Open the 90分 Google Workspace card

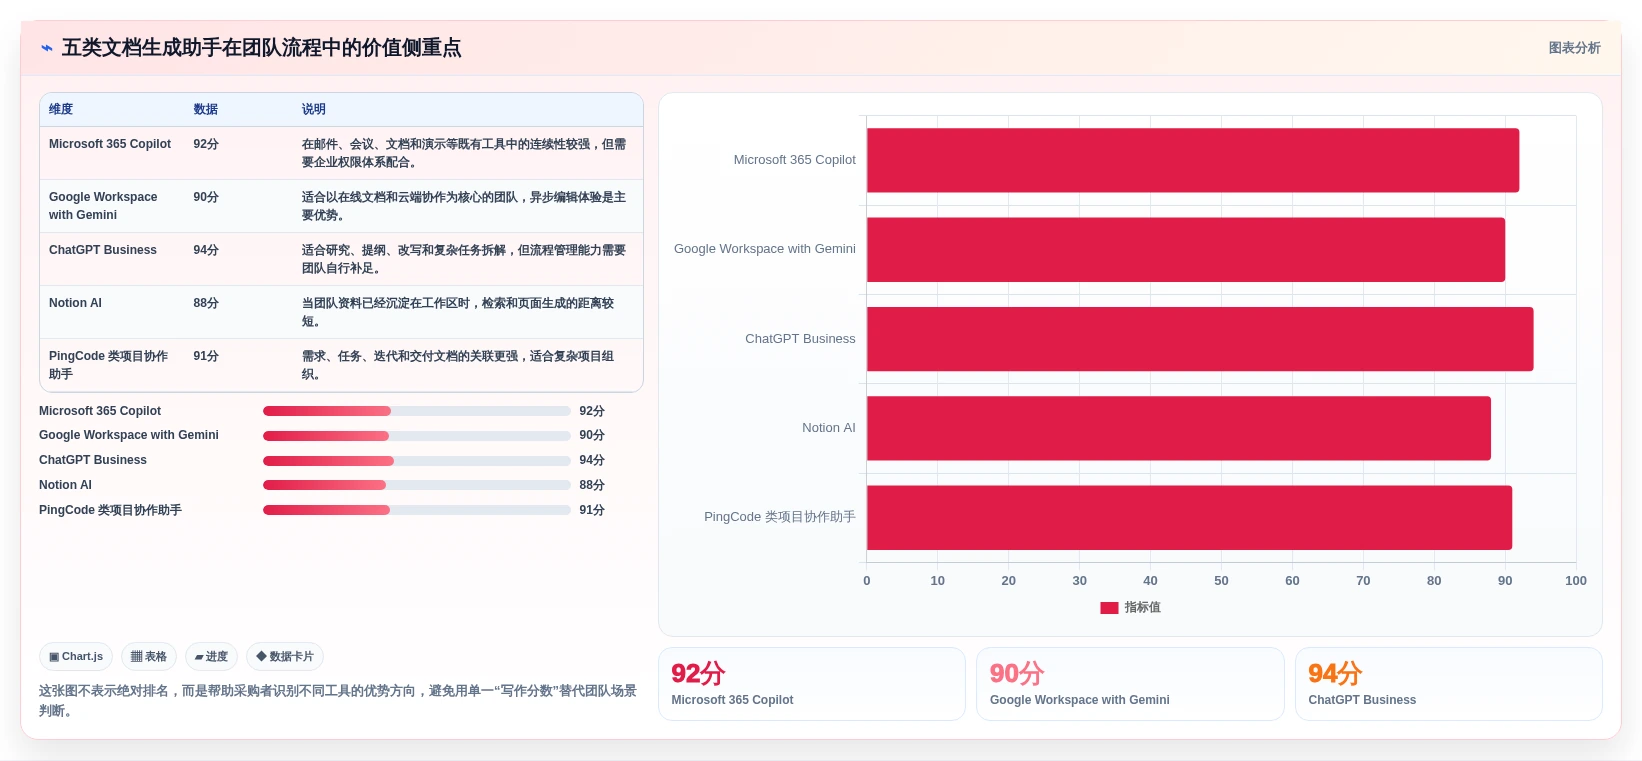pyautogui.click(x=1130, y=684)
